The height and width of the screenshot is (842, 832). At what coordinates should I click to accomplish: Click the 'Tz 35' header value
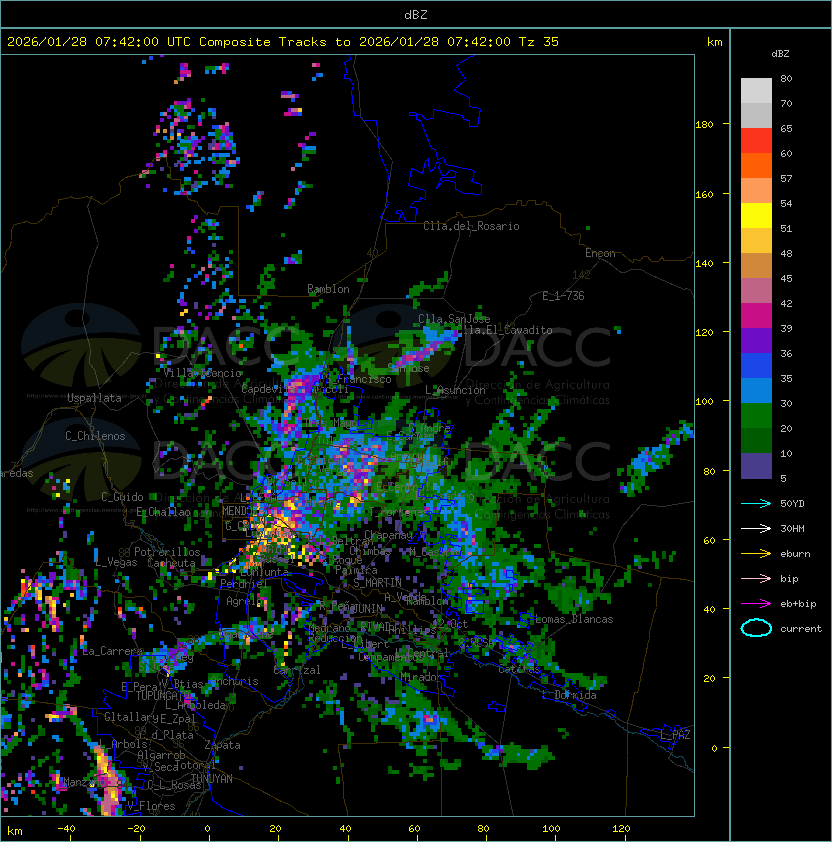[x=539, y=42]
